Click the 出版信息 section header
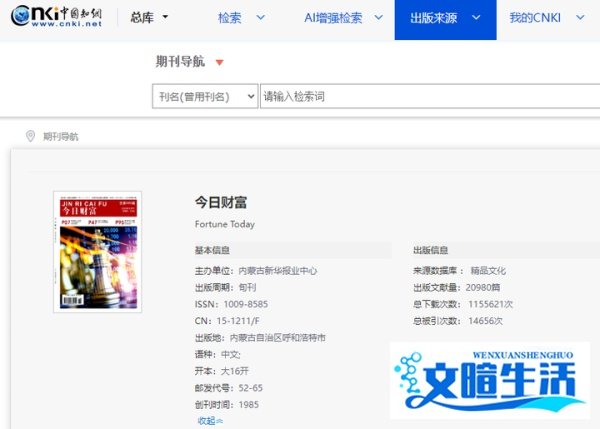600x429 pixels. 430,250
